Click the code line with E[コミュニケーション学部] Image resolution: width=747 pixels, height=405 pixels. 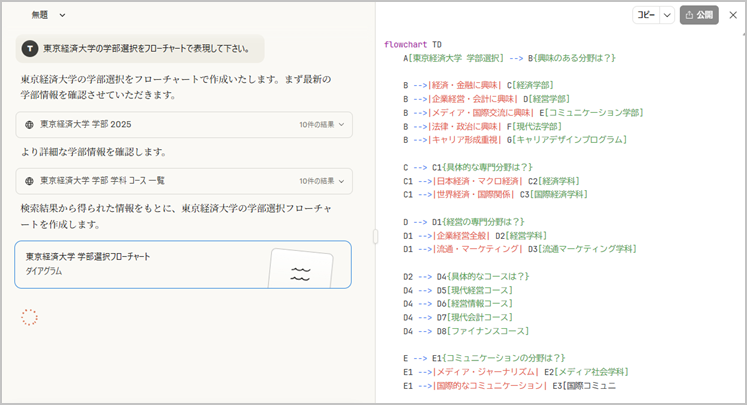point(523,112)
